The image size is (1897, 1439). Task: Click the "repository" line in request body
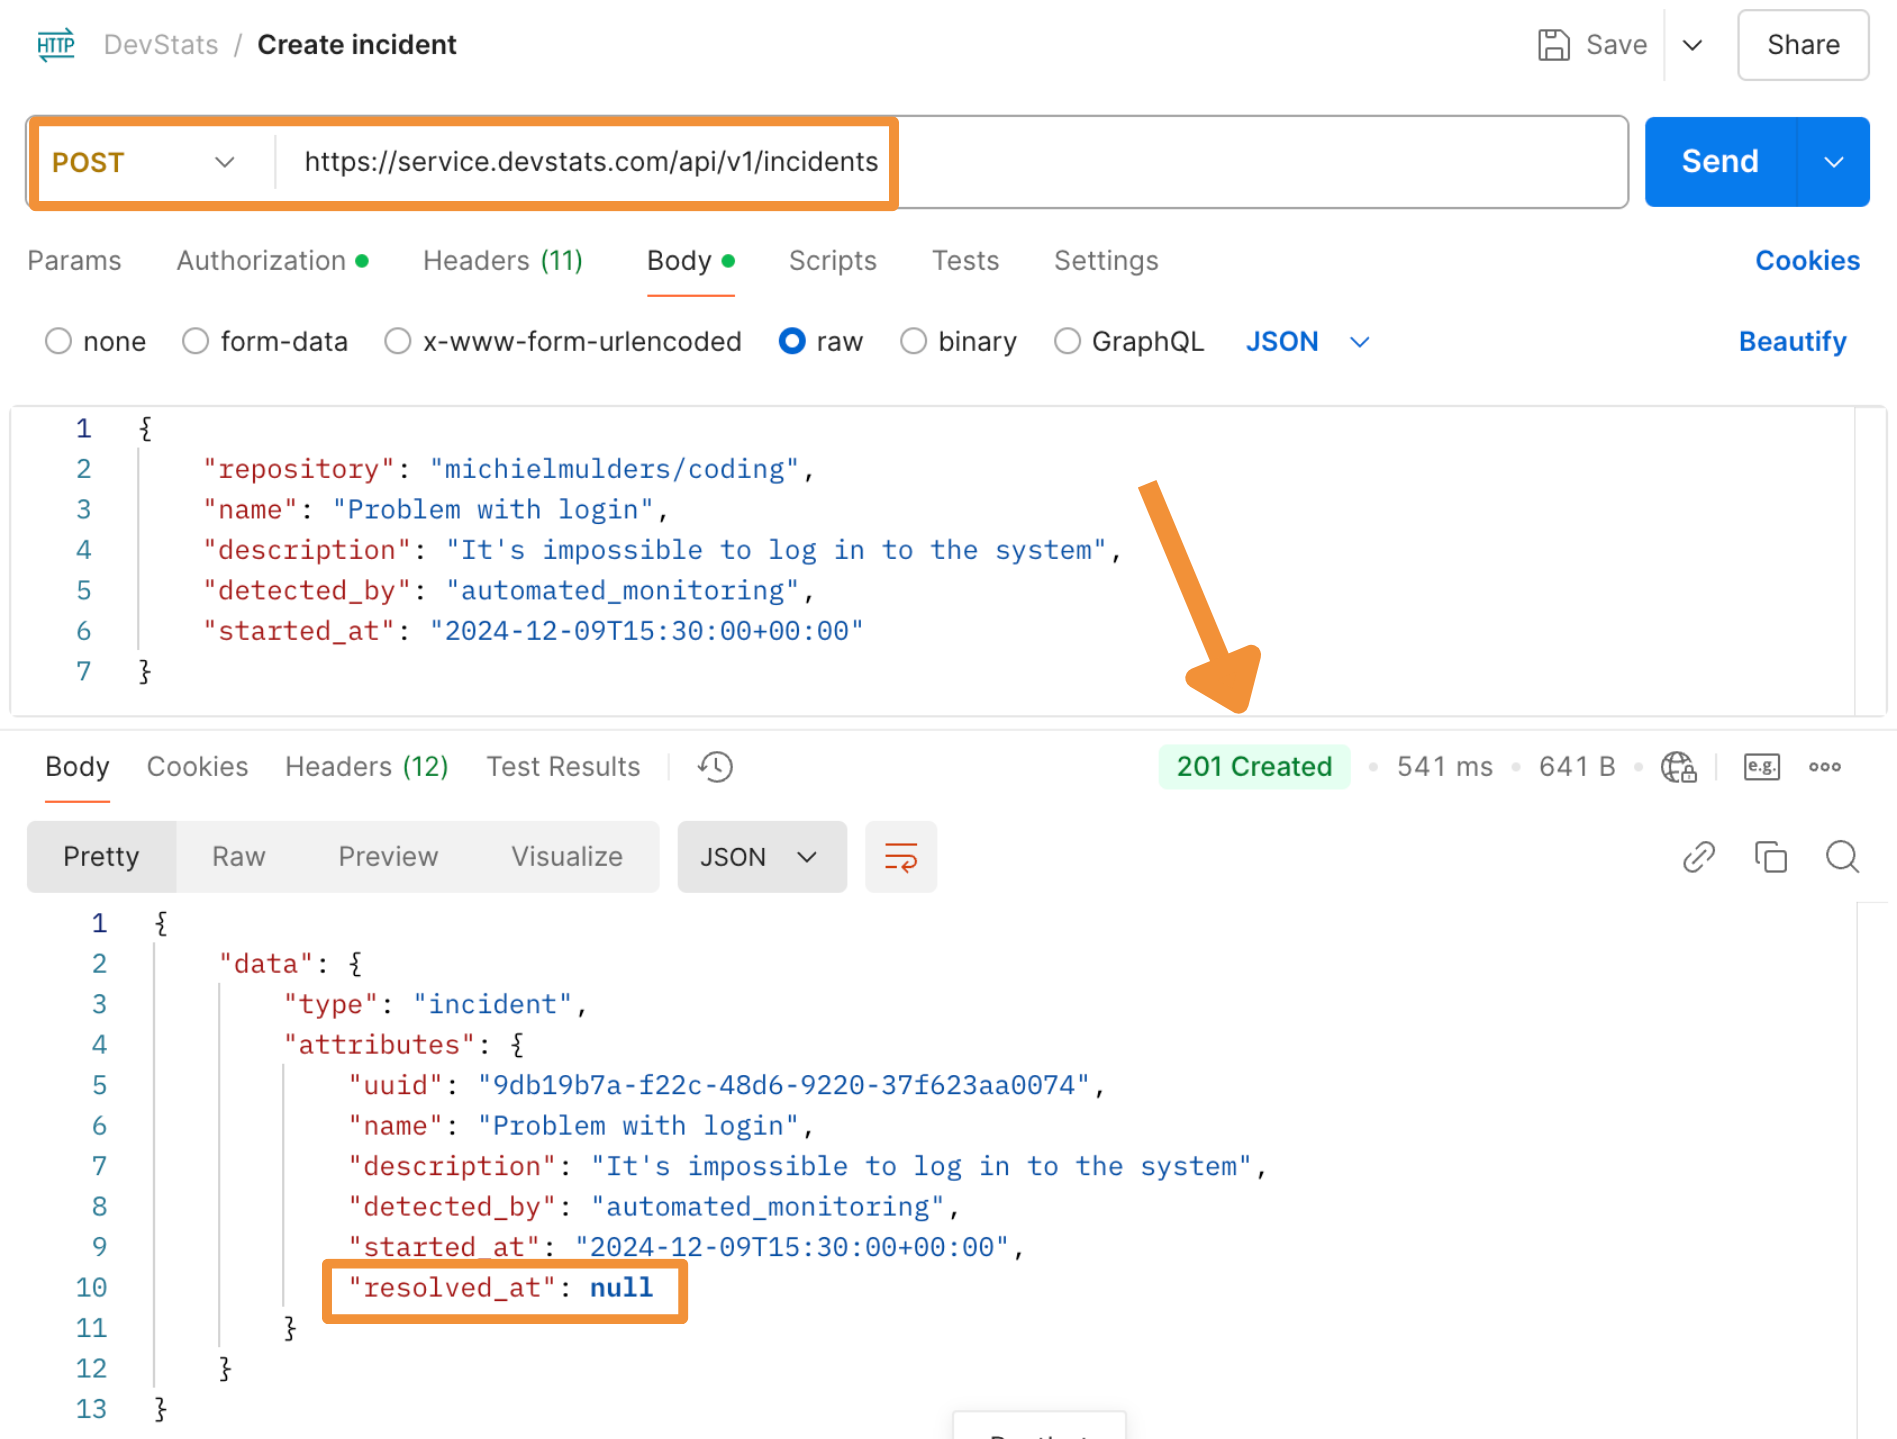[x=509, y=469]
